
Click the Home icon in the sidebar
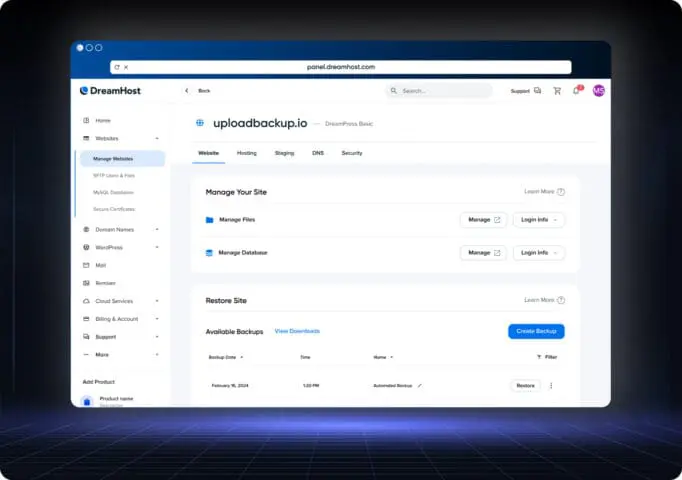86,120
